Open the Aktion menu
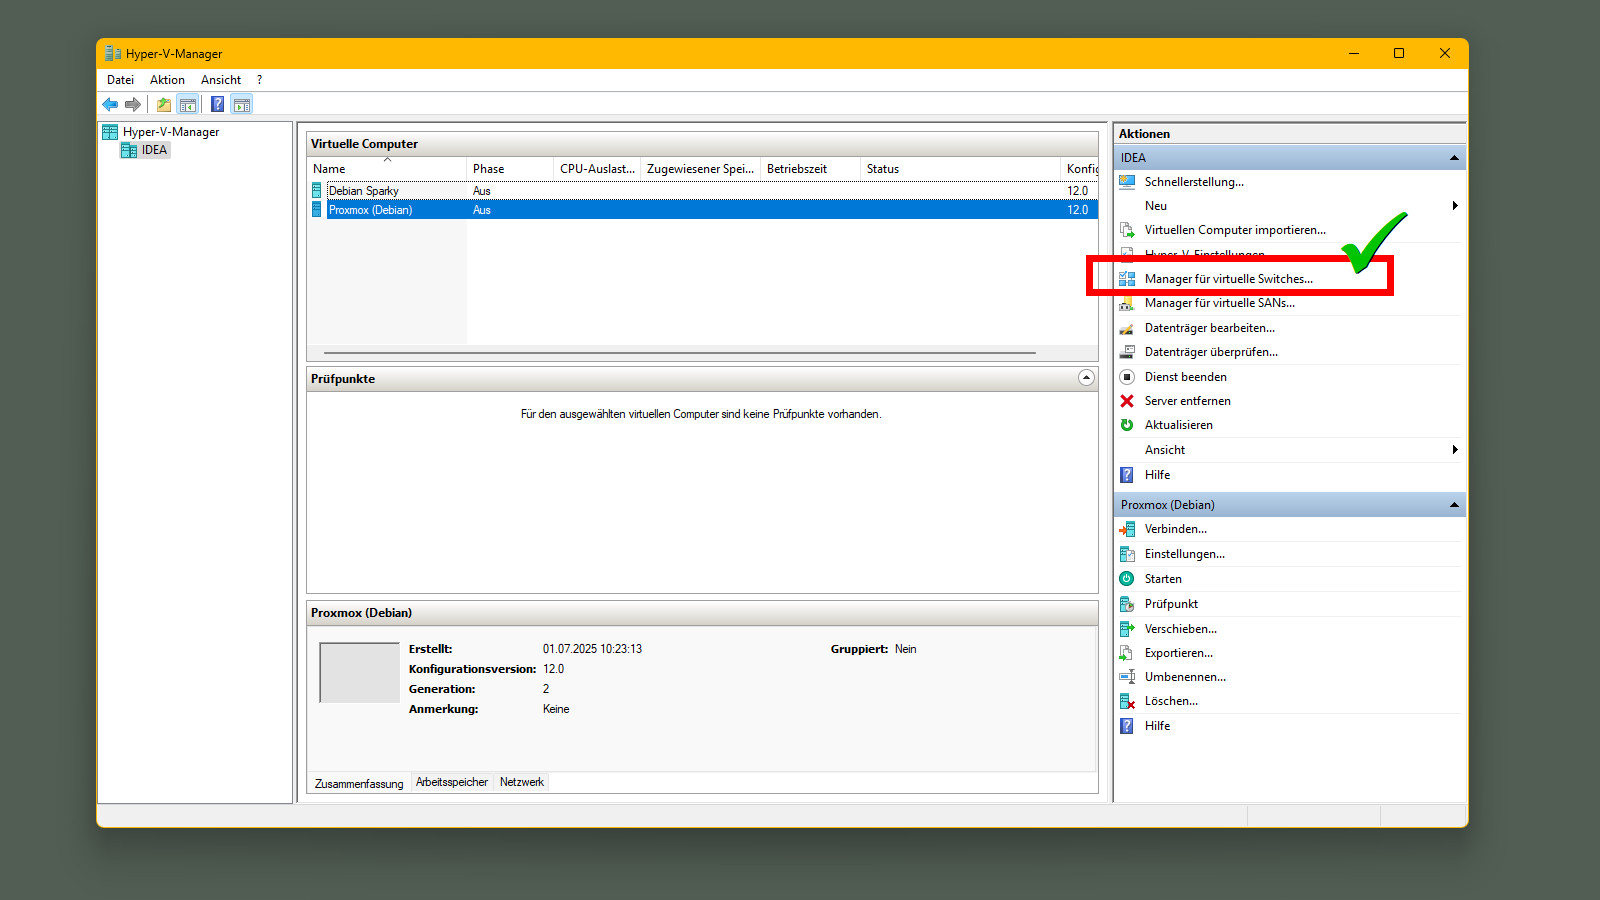The width and height of the screenshot is (1600, 900). [167, 80]
